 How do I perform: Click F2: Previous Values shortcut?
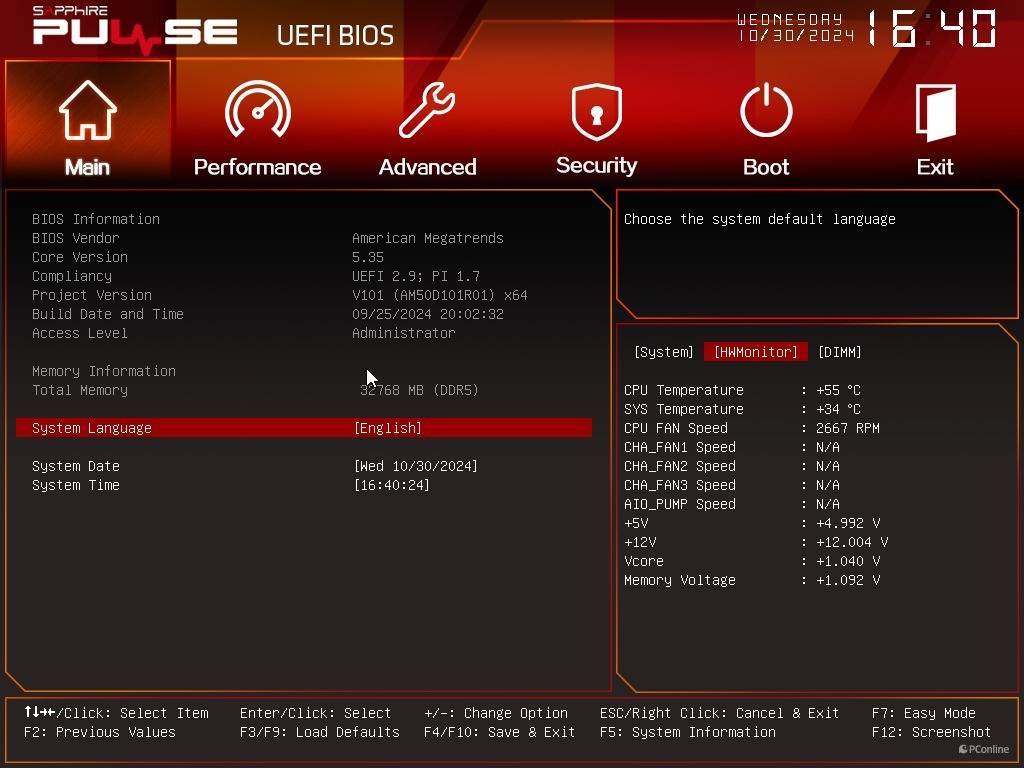click(99, 732)
